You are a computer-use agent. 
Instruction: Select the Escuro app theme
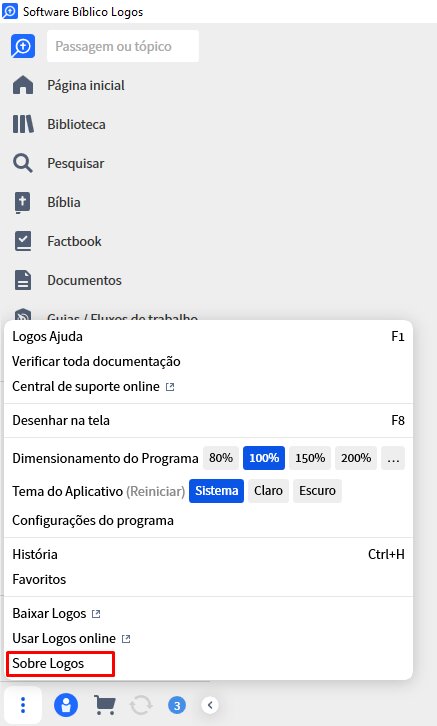click(317, 491)
